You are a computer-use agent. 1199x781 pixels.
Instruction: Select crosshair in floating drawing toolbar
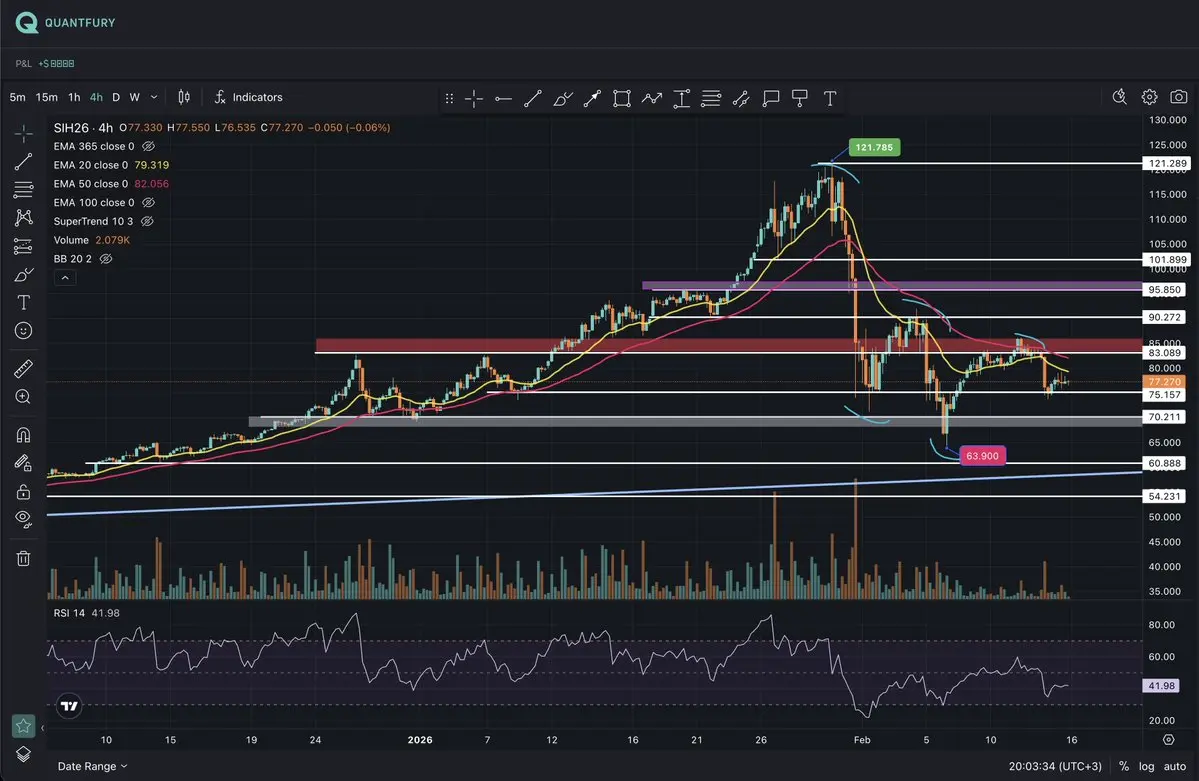[x=474, y=99]
